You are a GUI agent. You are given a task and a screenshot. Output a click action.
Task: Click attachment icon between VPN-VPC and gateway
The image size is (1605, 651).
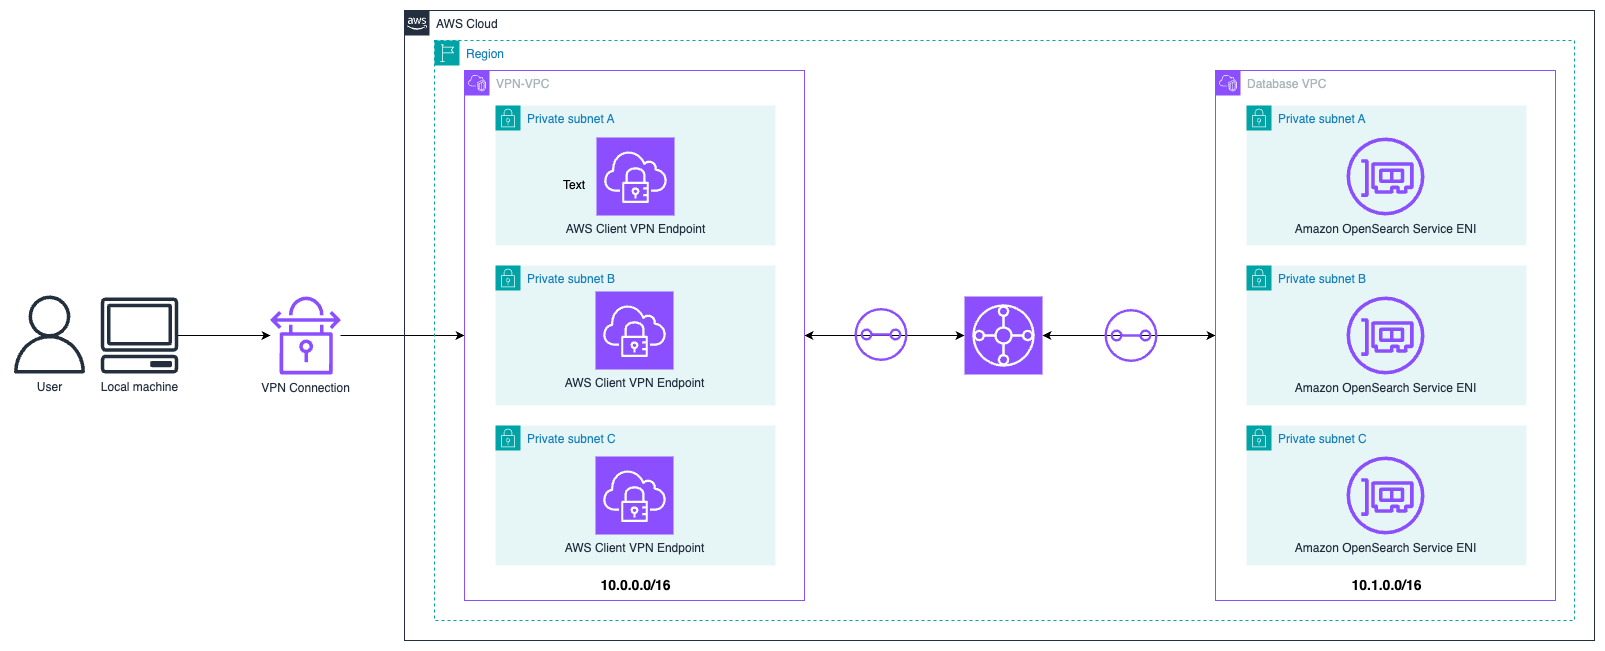pos(881,335)
